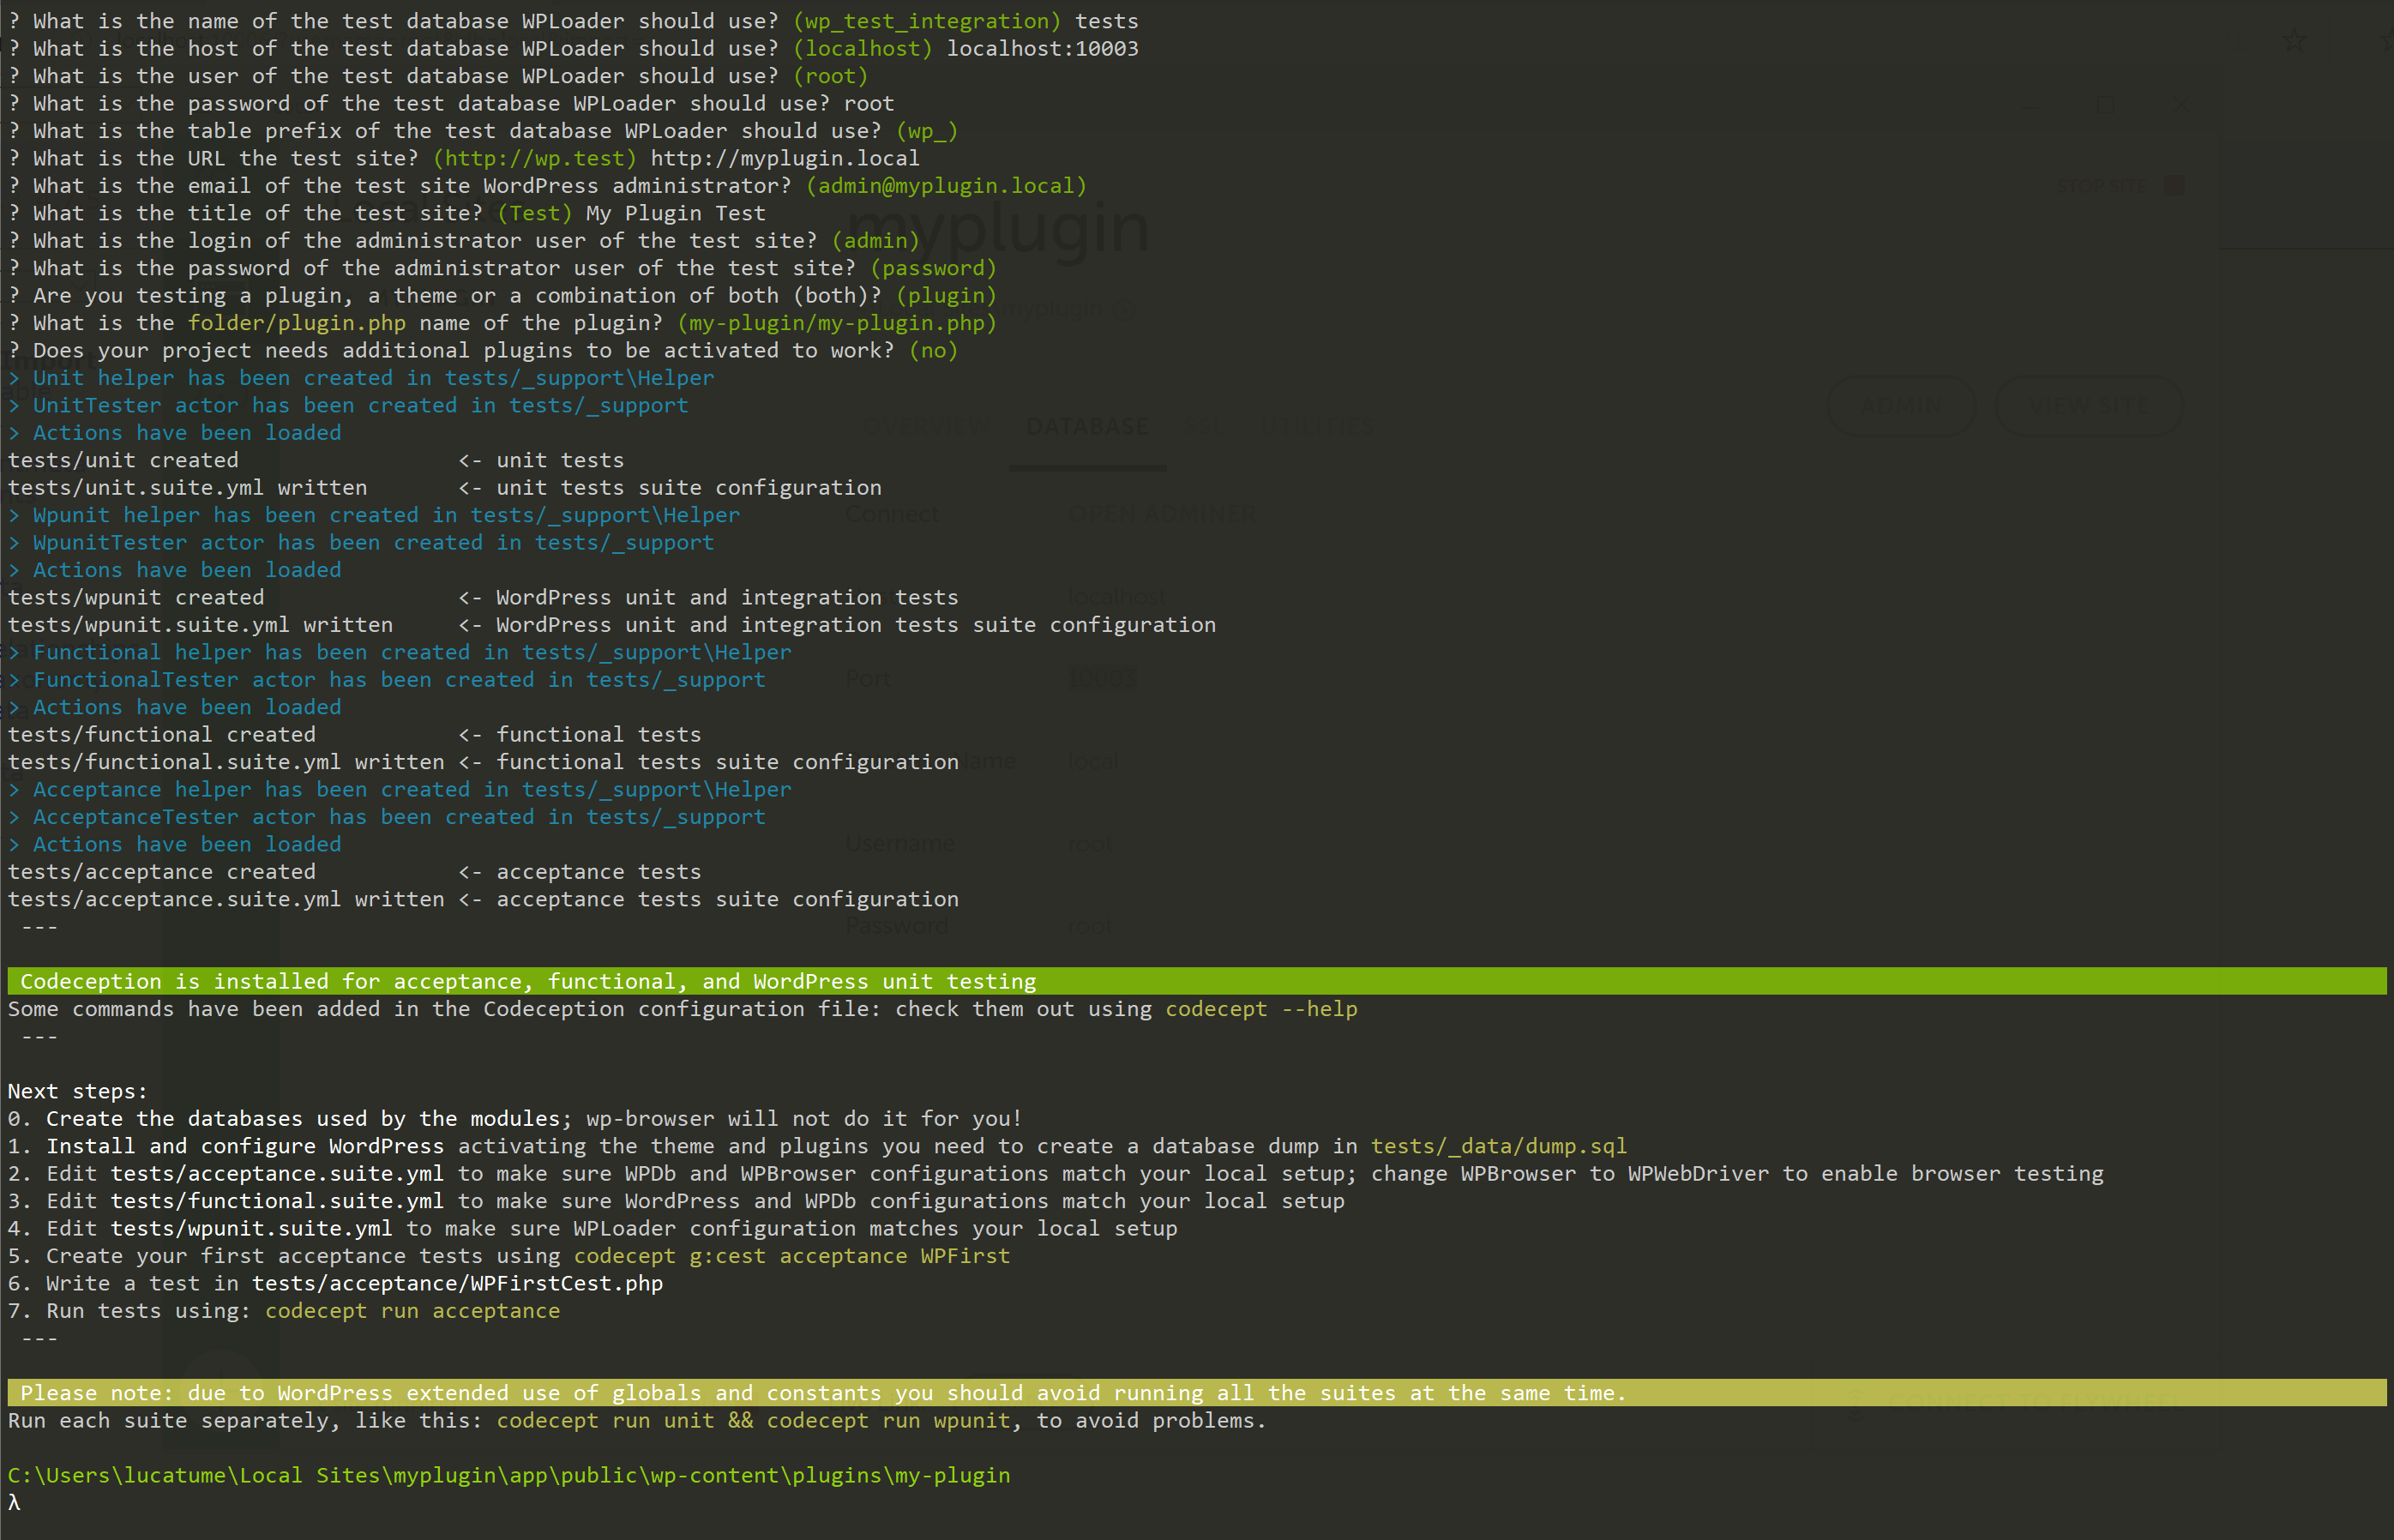Click the '(my-plugin/my-plugin.php)' default value
2394x1540 pixels.
pos(837,323)
